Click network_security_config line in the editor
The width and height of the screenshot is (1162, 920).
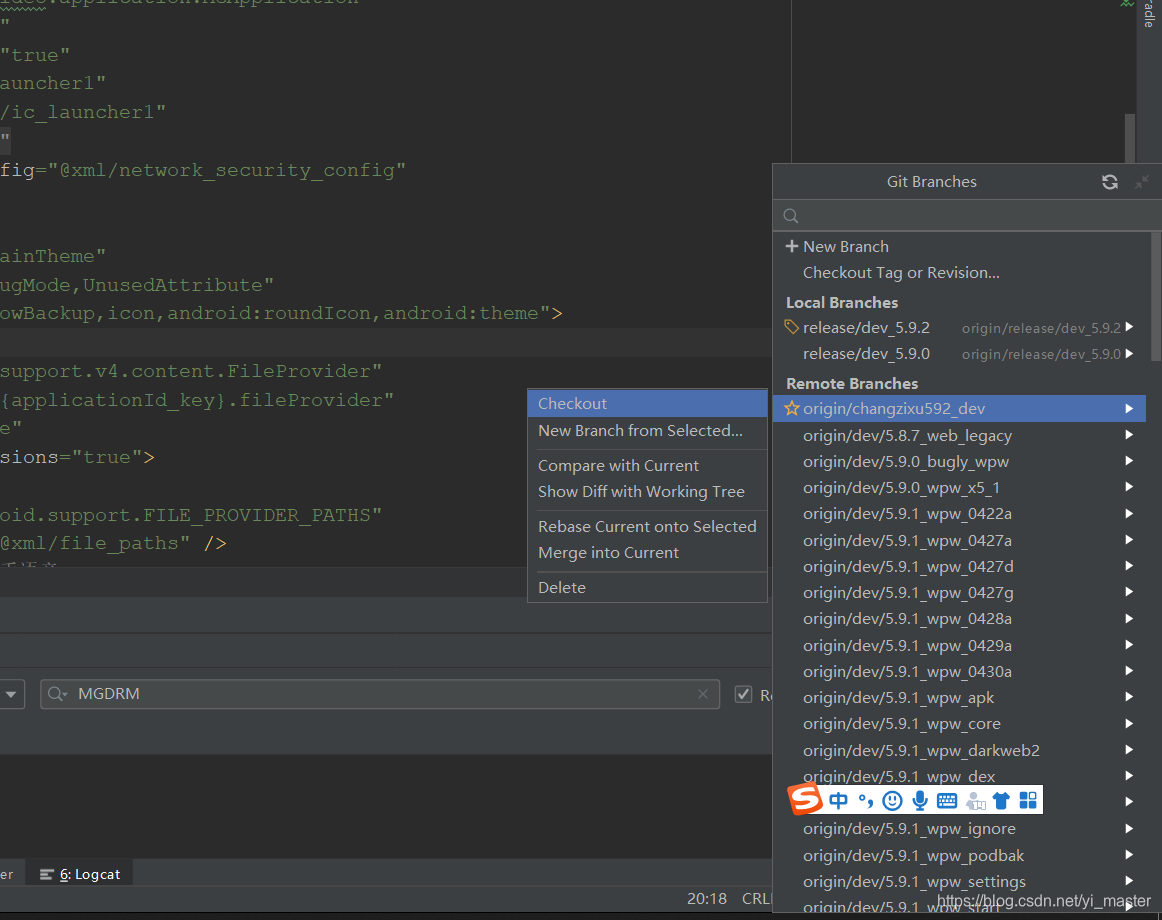203,170
